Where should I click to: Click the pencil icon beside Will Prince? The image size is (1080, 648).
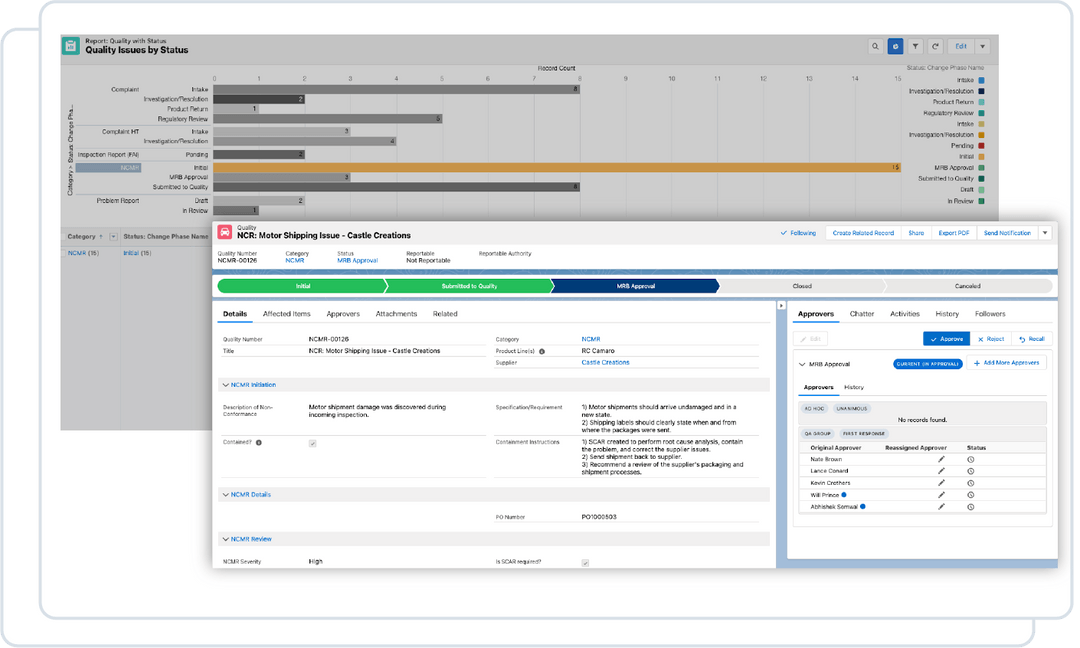[x=940, y=494]
